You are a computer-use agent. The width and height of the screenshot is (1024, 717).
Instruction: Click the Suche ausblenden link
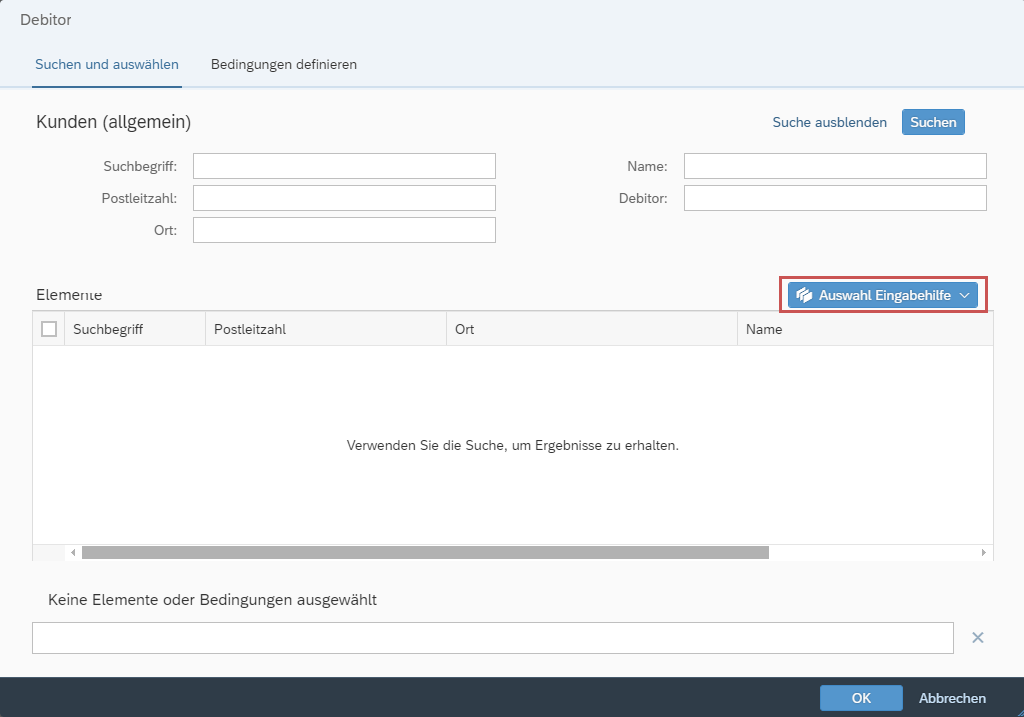pyautogui.click(x=829, y=122)
